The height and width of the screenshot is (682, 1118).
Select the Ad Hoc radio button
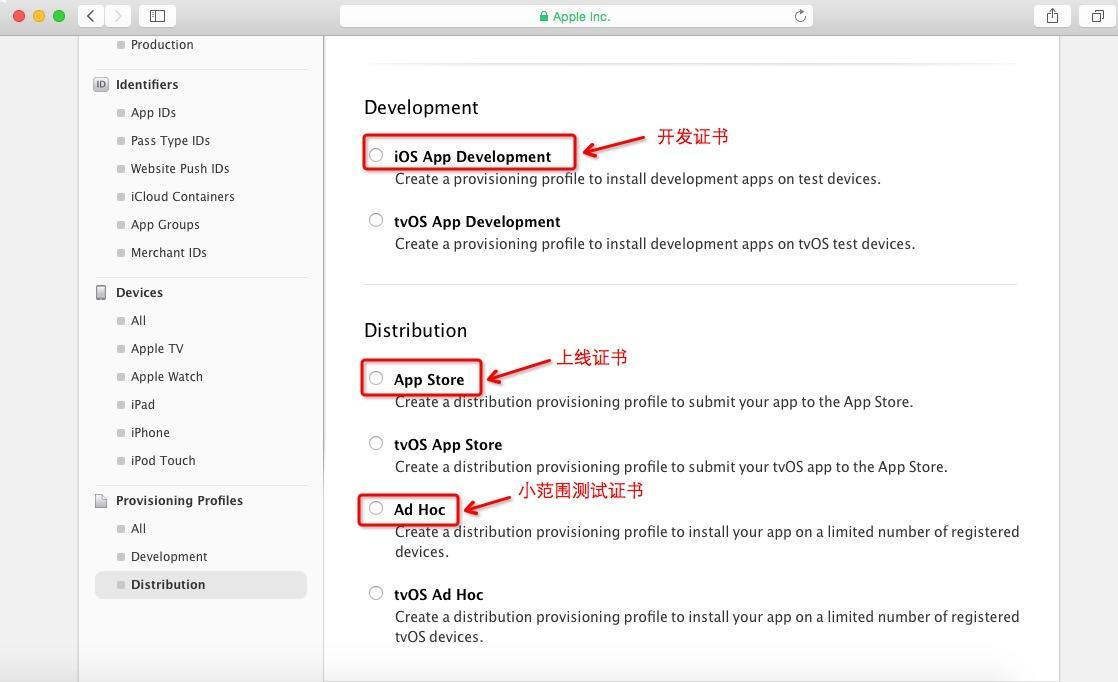click(x=376, y=508)
